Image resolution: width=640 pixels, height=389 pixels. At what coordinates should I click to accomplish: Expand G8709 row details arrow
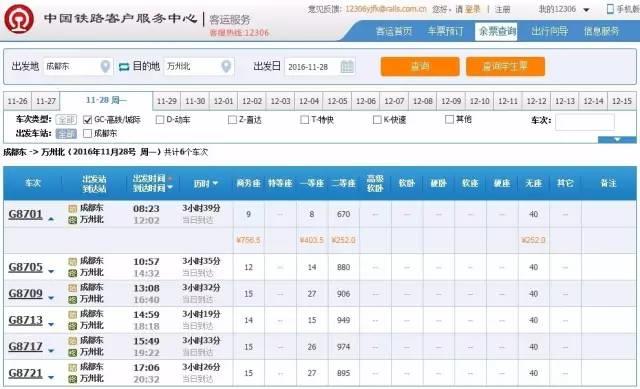tap(51, 298)
